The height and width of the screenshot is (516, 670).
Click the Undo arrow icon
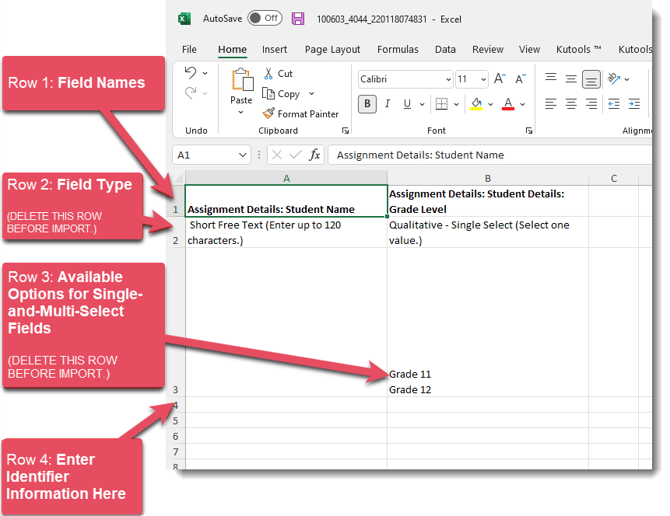pyautogui.click(x=191, y=73)
